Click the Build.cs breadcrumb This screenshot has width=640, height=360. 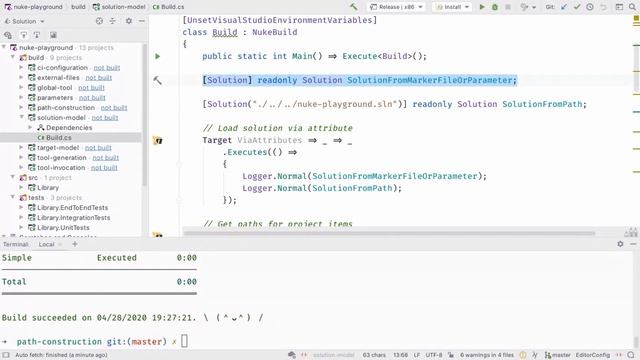point(168,7)
